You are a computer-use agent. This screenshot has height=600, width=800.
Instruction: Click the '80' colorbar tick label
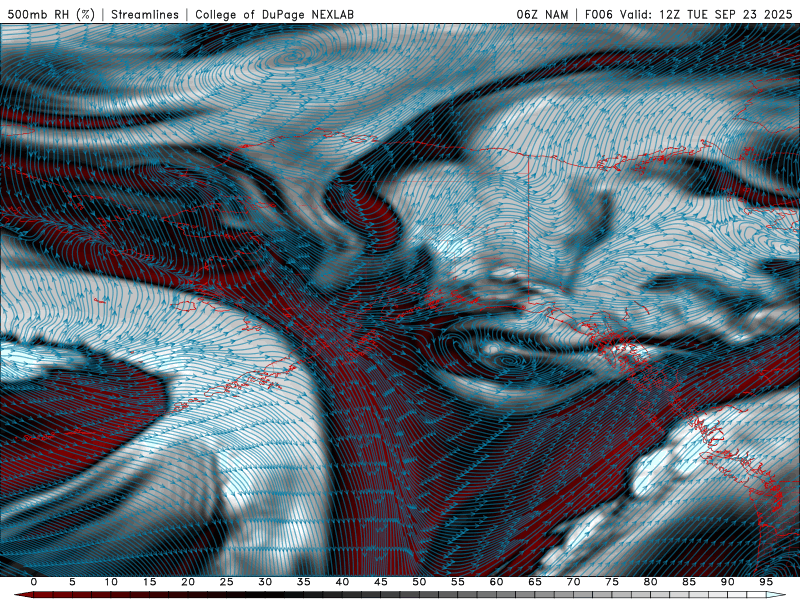pyautogui.click(x=651, y=582)
